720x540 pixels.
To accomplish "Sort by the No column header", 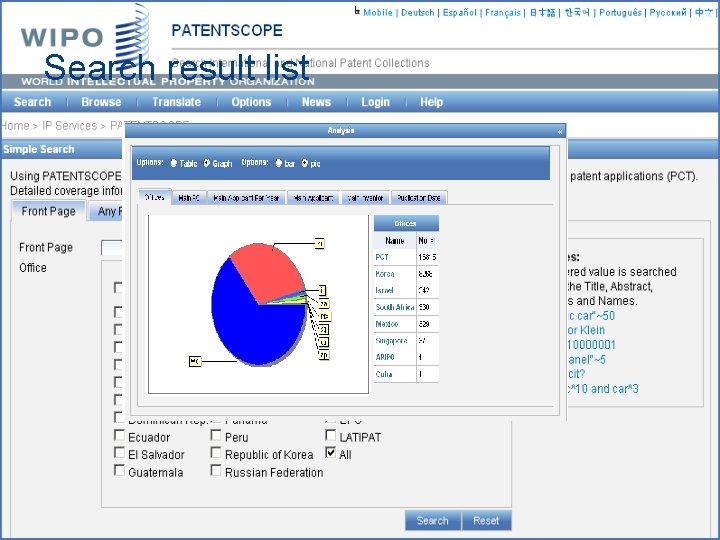I will [x=427, y=241].
